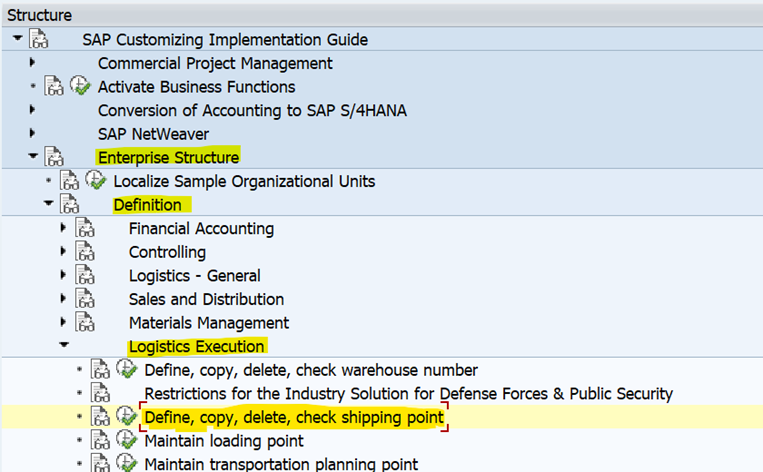
Task: Open documentation icon for Materials Management
Action: point(85,323)
